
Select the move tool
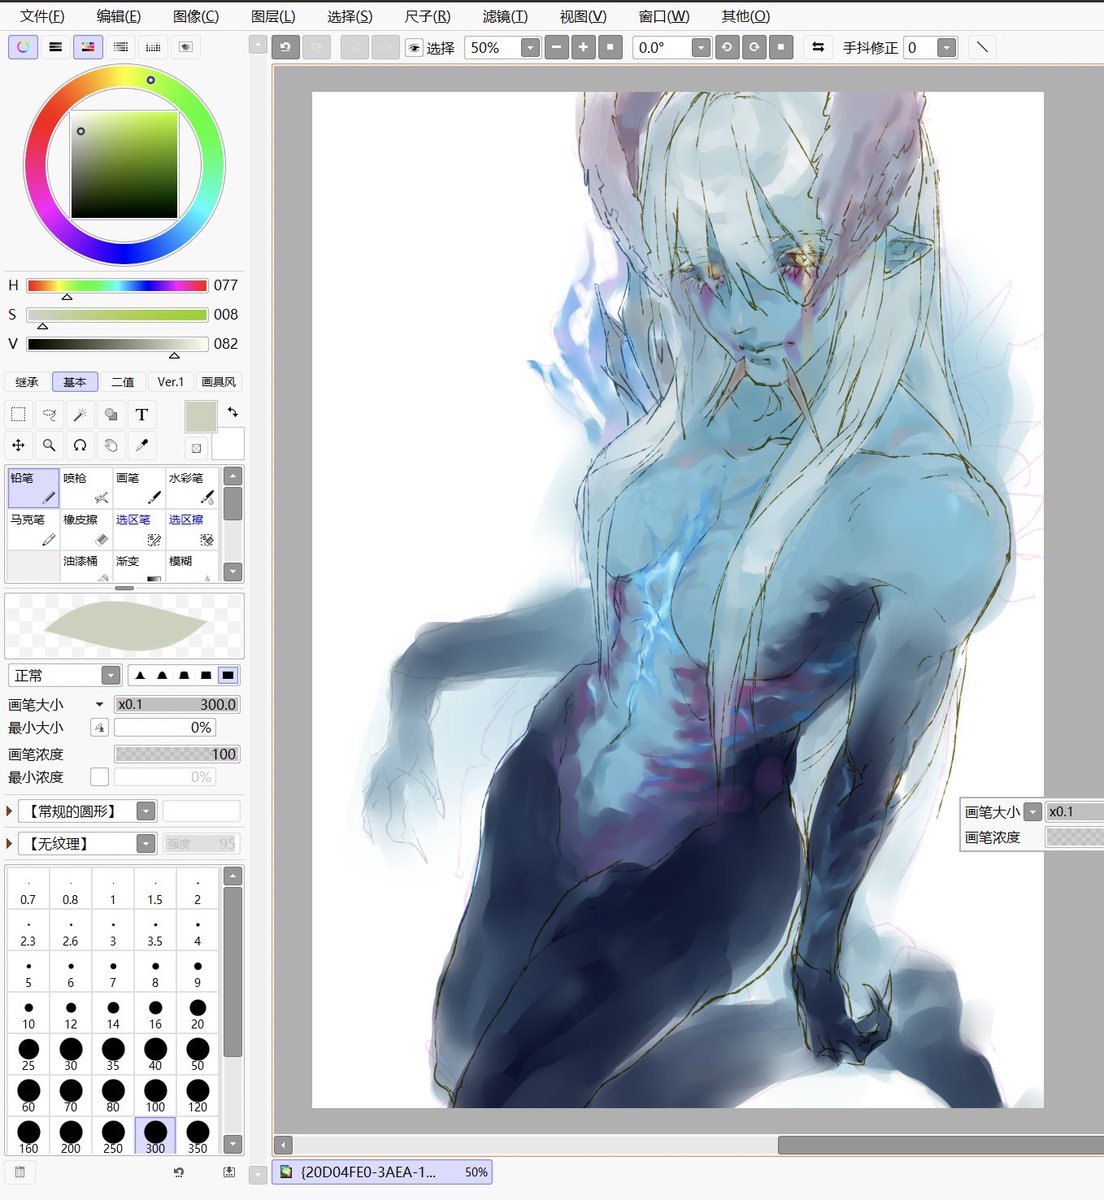tap(18, 445)
